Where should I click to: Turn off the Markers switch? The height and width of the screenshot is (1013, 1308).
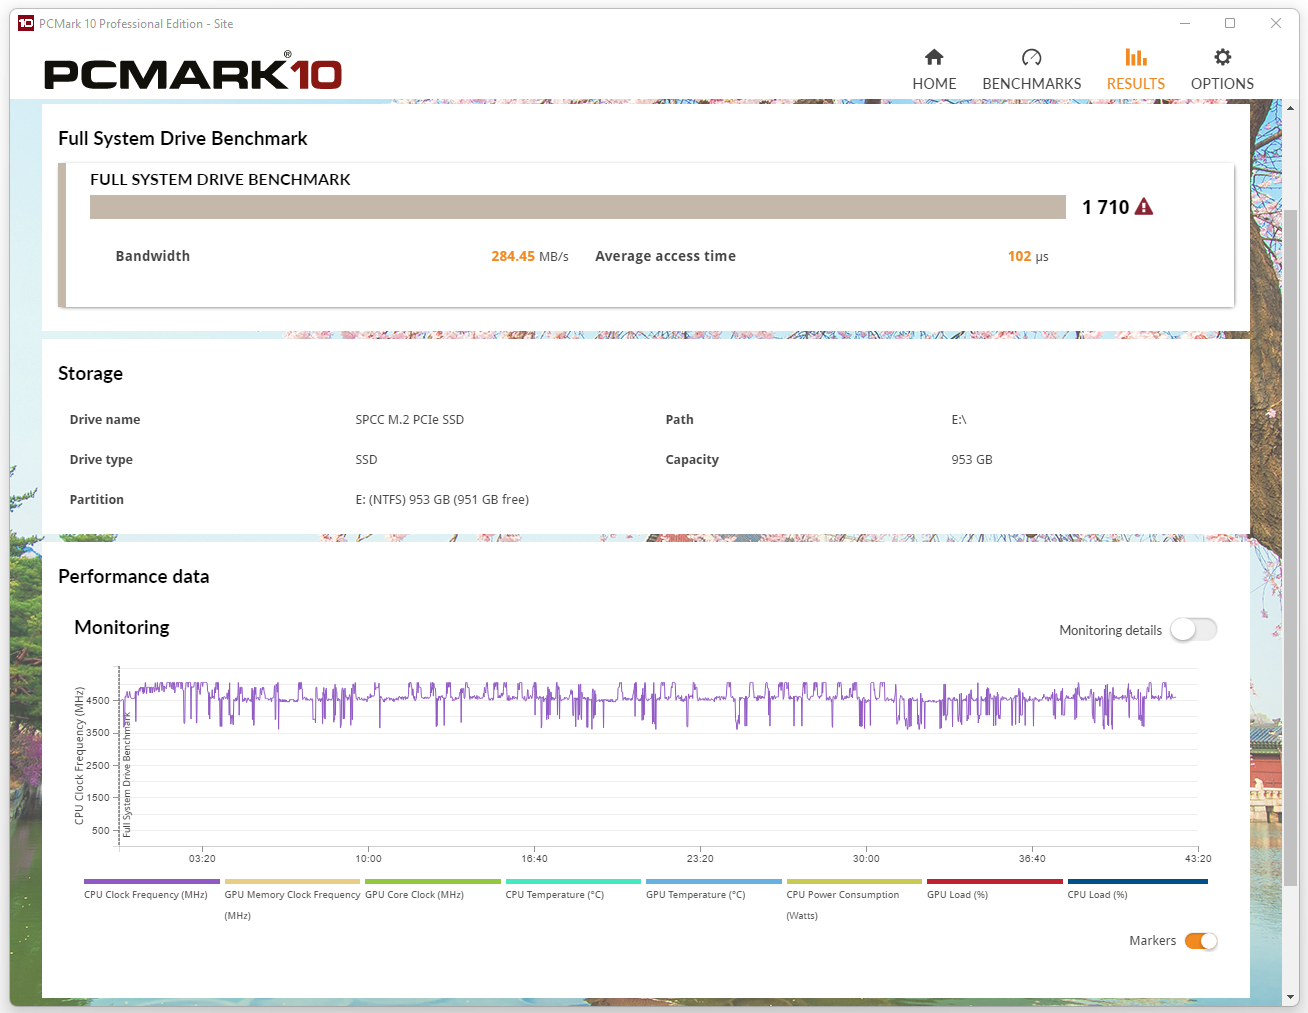coord(1201,941)
